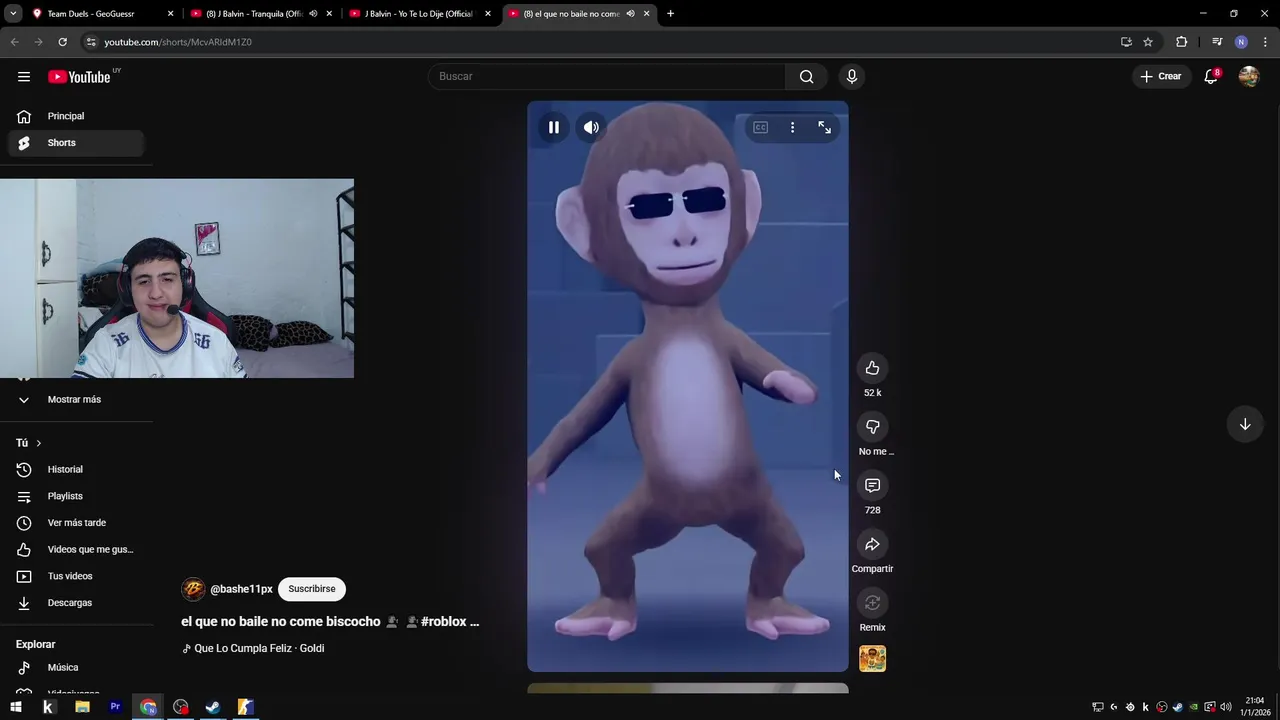Open the sound thumbnail below Remix
This screenshot has height=720, width=1280.
[x=872, y=659]
